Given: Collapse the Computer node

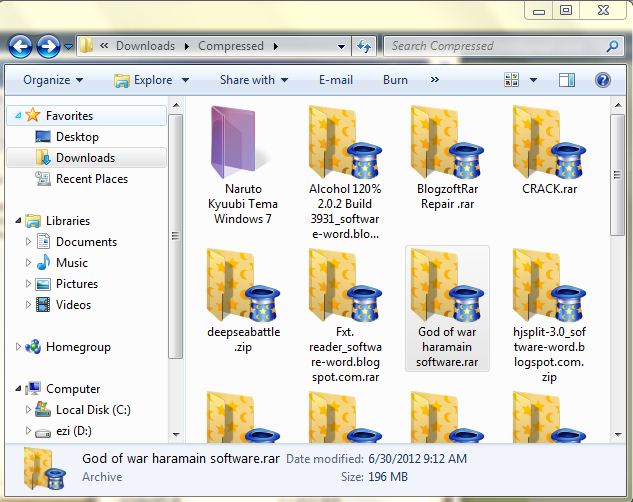Looking at the screenshot, I should (18, 389).
